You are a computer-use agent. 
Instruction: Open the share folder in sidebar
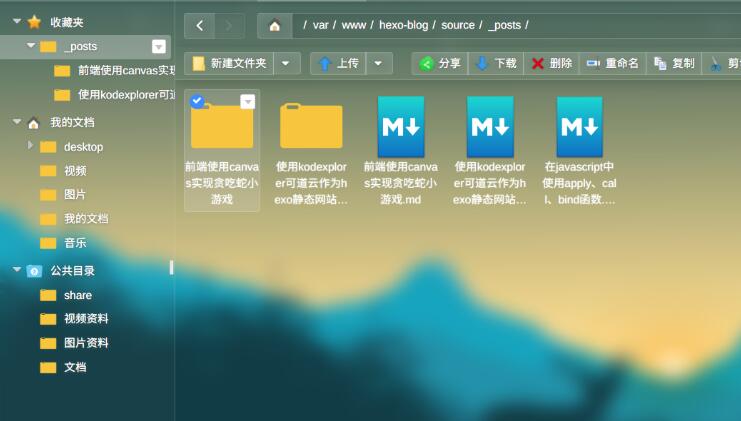78,295
